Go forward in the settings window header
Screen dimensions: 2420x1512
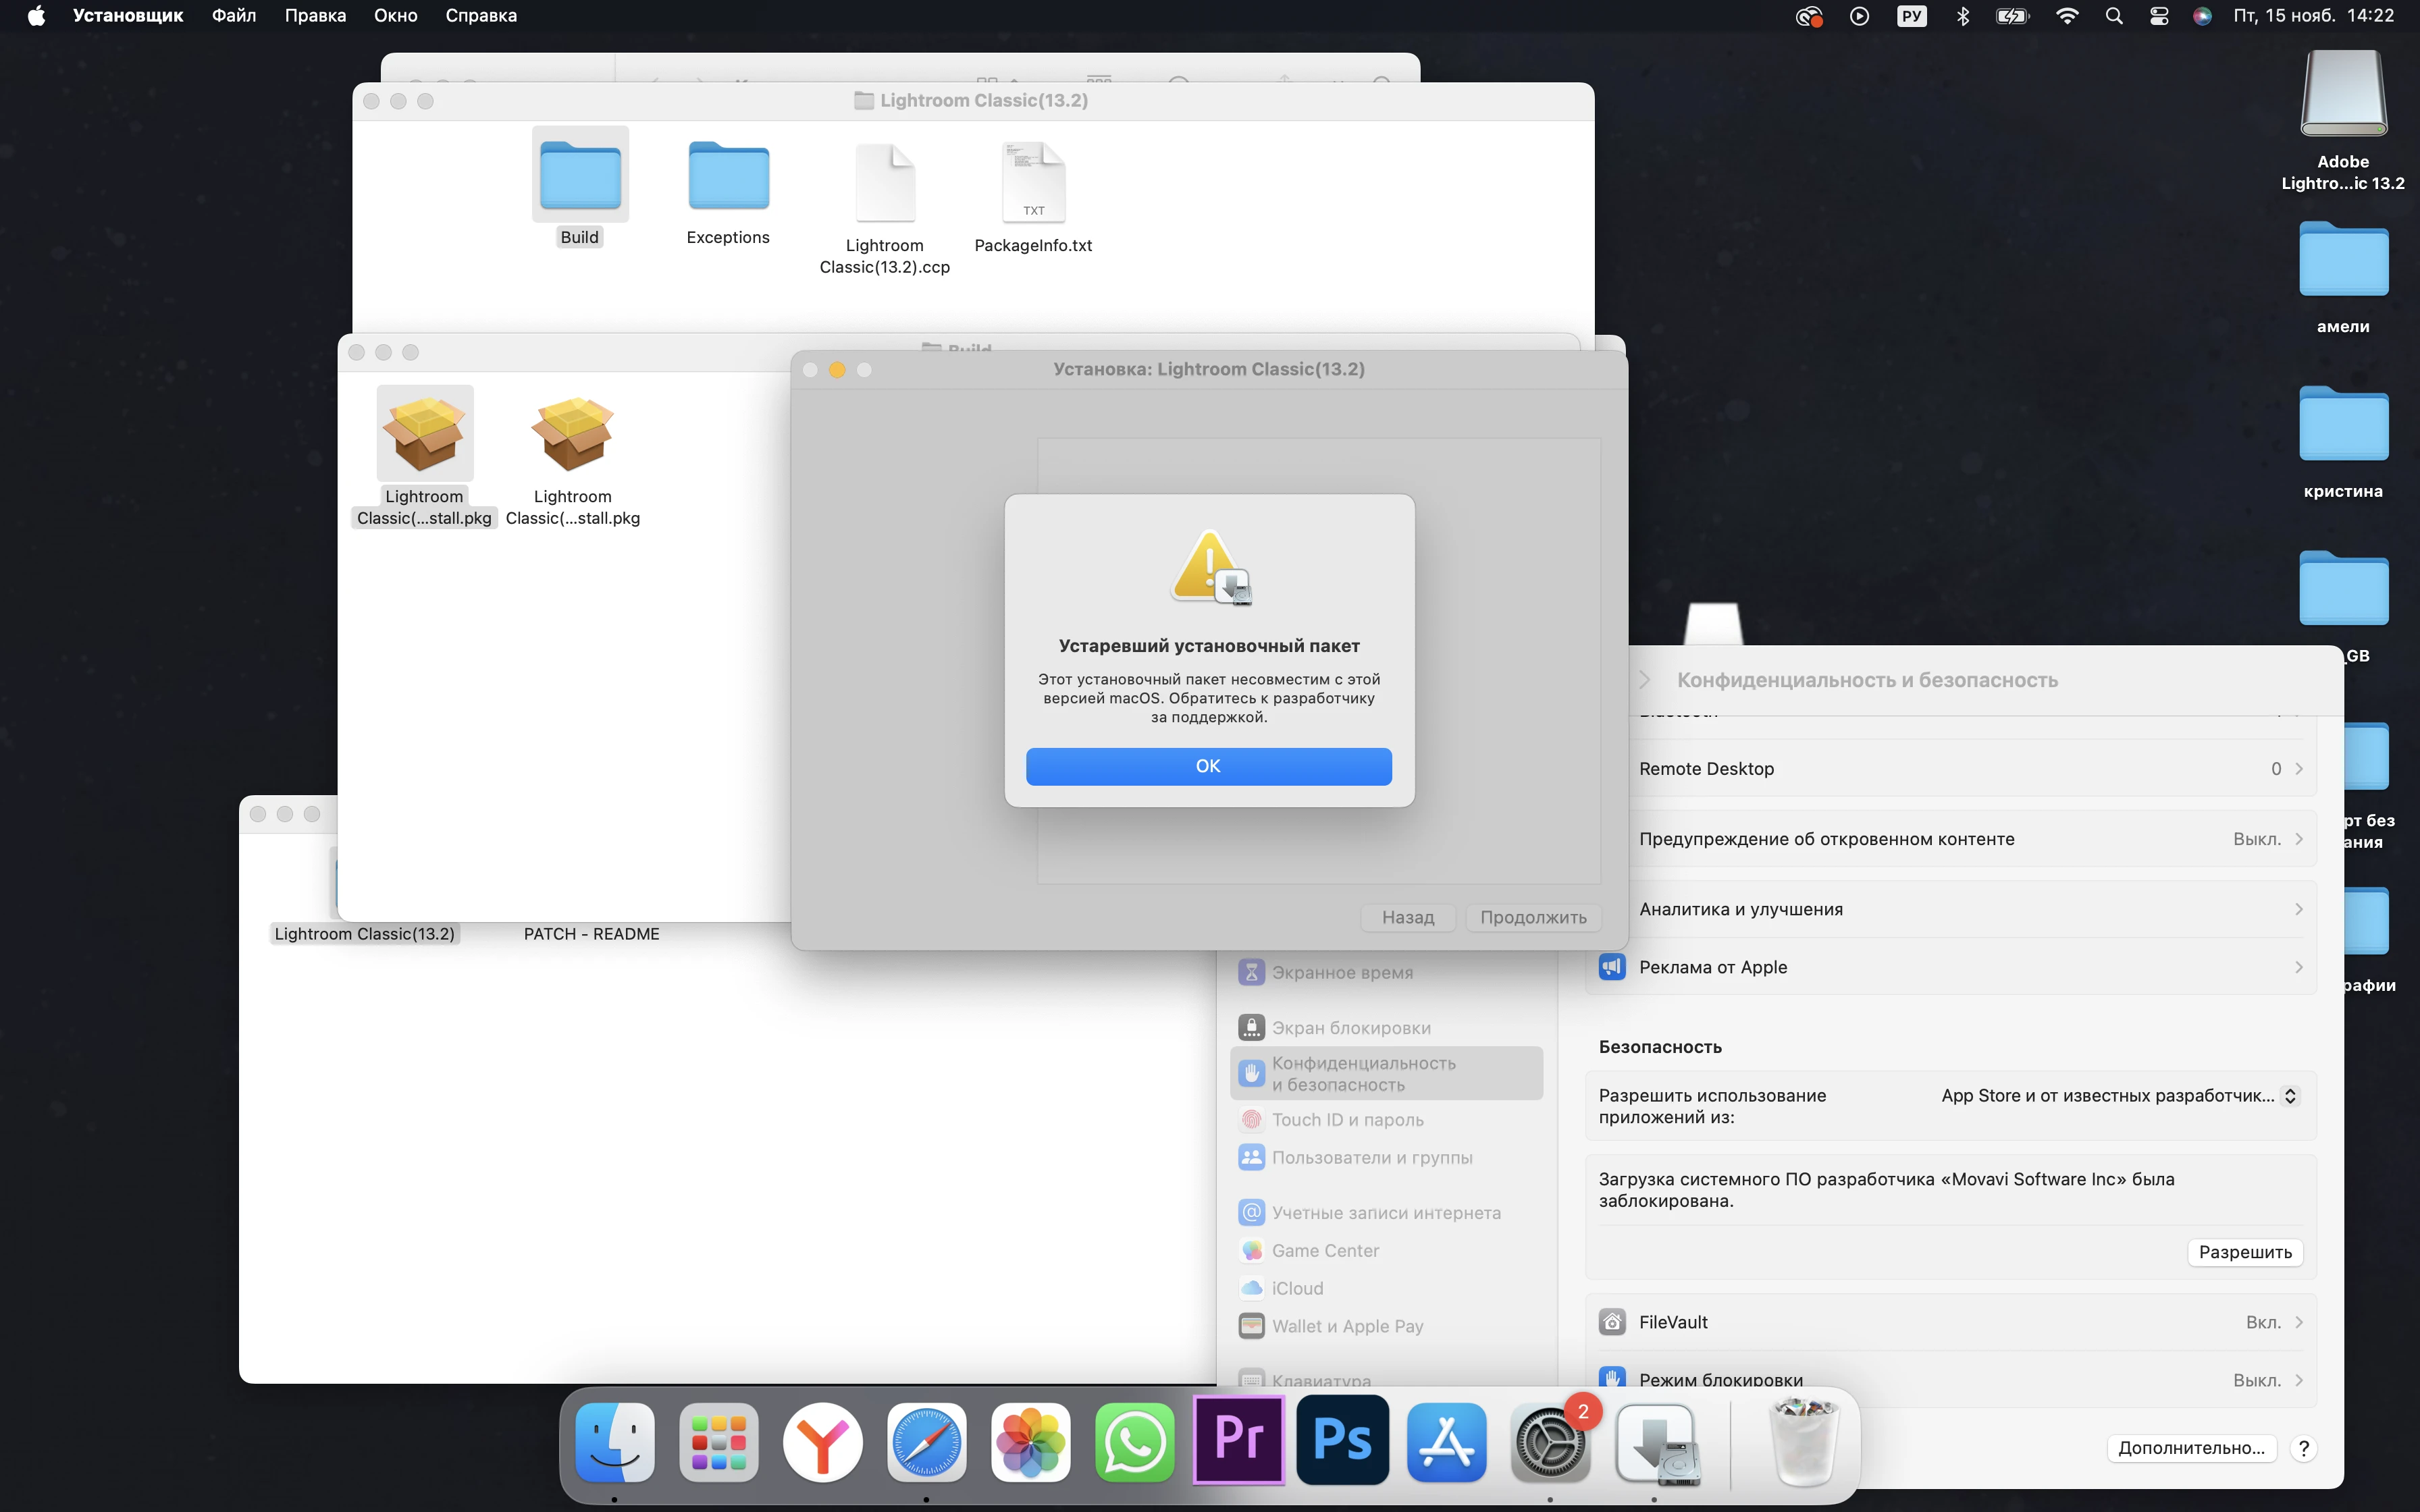point(1644,680)
